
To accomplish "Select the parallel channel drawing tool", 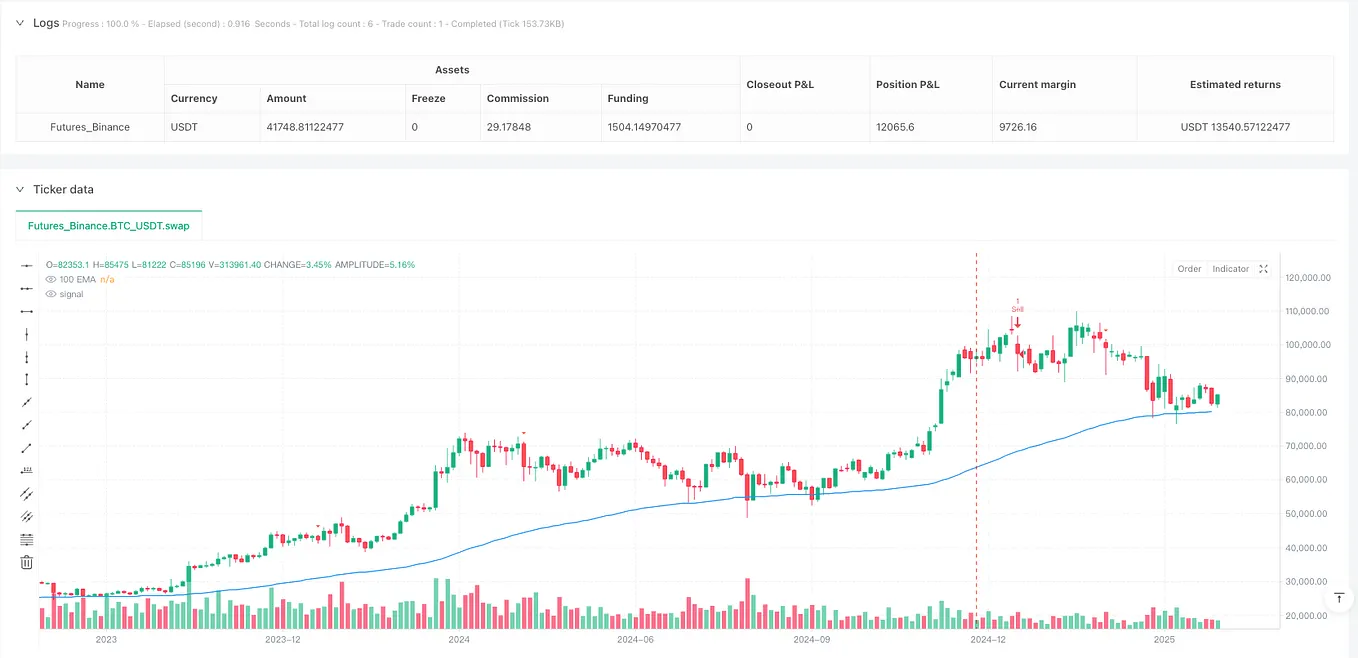I will pyautogui.click(x=26, y=493).
